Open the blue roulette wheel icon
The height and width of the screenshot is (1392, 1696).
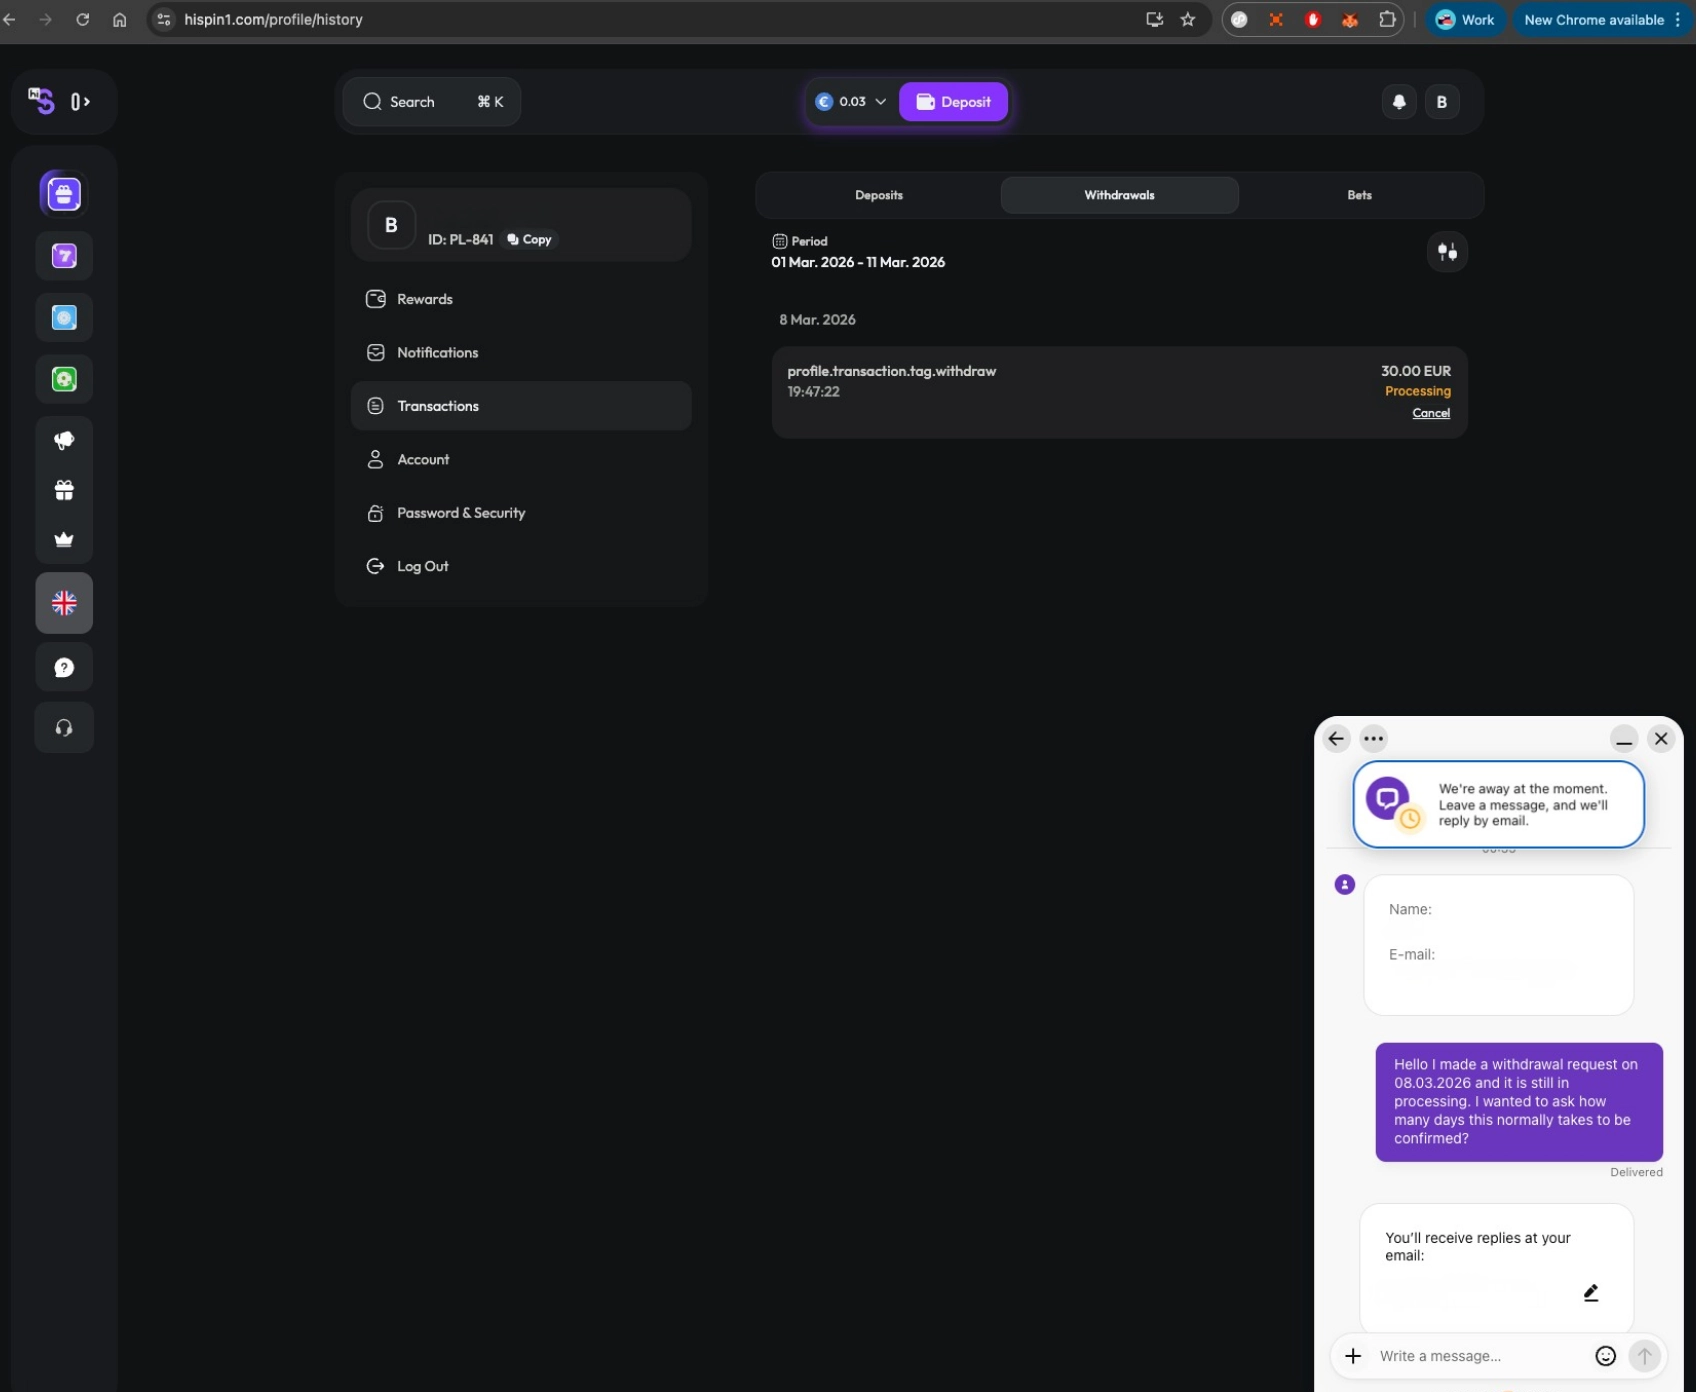point(64,318)
